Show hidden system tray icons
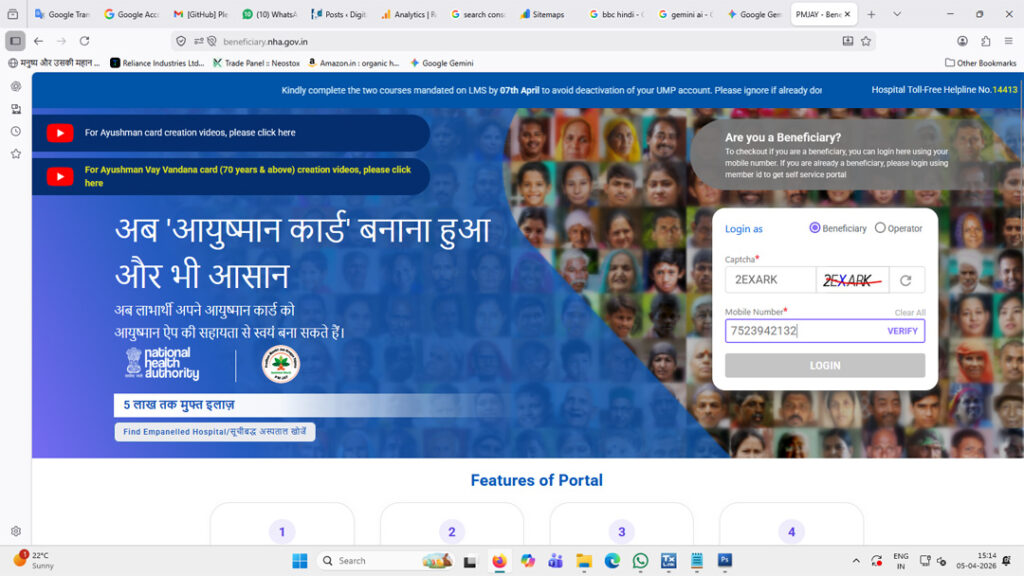The width and height of the screenshot is (1024, 576). click(855, 561)
